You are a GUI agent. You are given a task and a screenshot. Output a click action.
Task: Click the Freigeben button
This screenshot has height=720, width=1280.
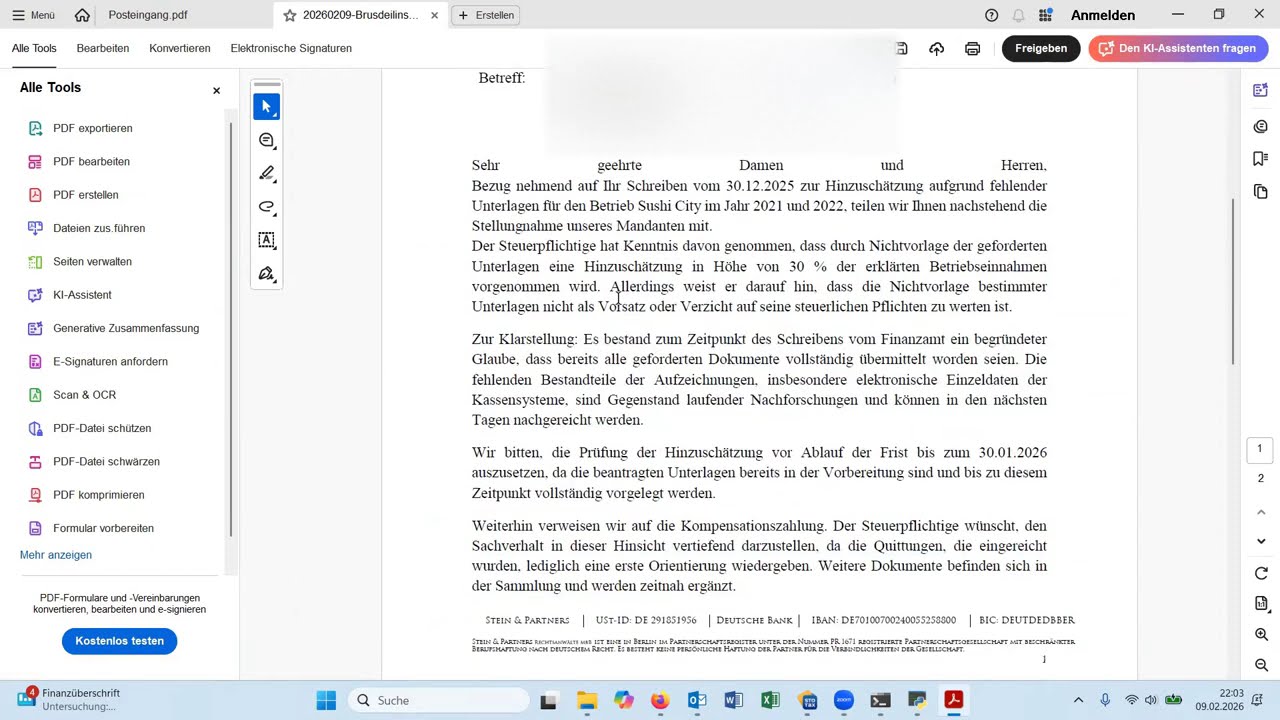click(x=1041, y=48)
